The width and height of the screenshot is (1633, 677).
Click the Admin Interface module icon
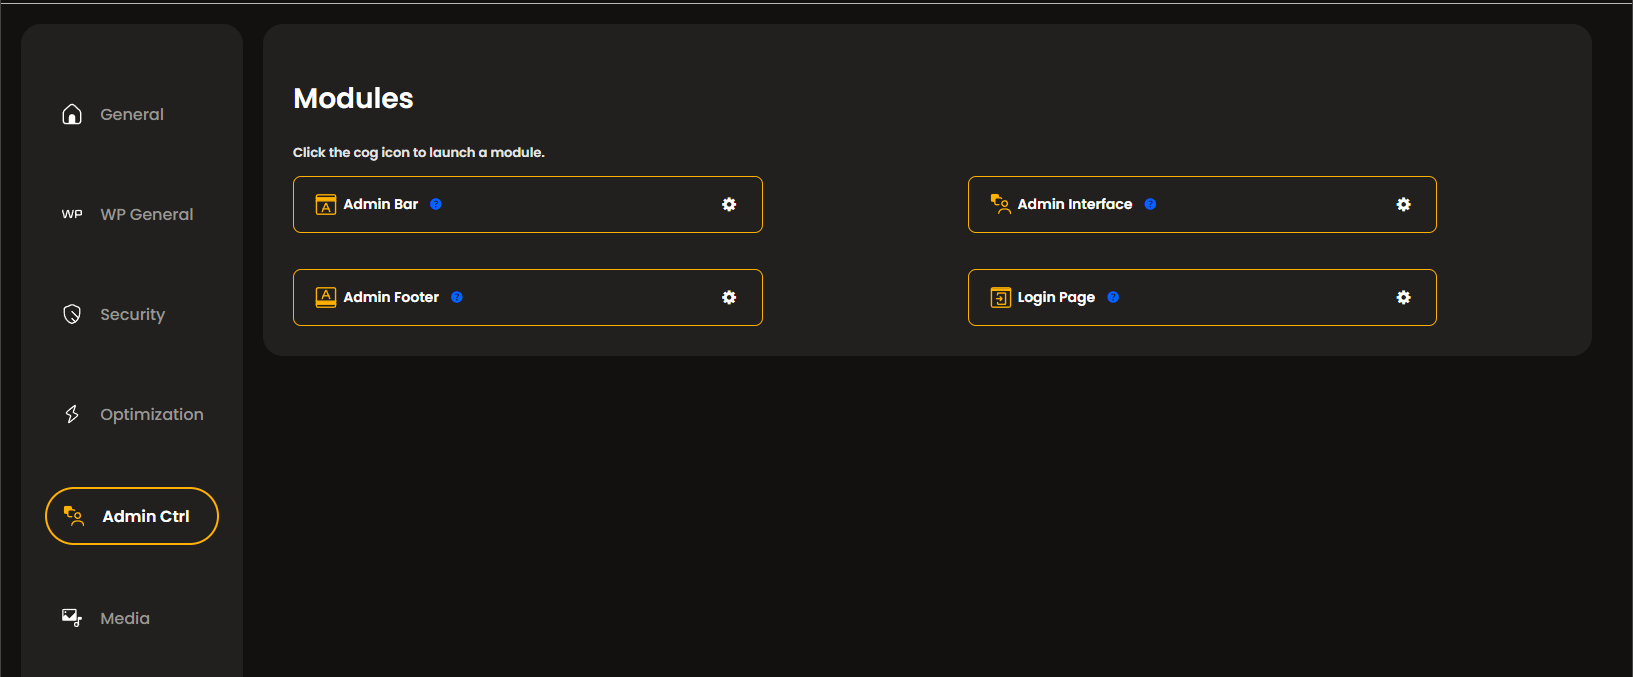[1000, 204]
